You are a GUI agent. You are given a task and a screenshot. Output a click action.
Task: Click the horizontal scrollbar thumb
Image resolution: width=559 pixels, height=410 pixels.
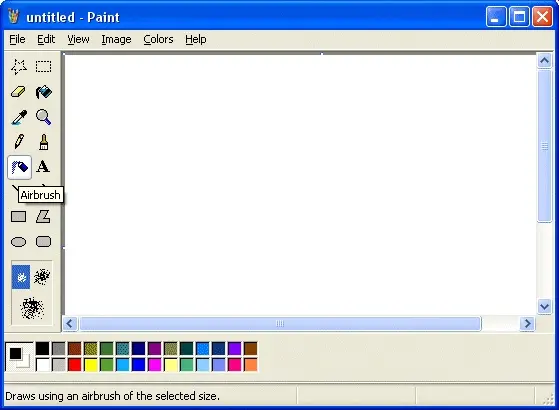tap(280, 324)
